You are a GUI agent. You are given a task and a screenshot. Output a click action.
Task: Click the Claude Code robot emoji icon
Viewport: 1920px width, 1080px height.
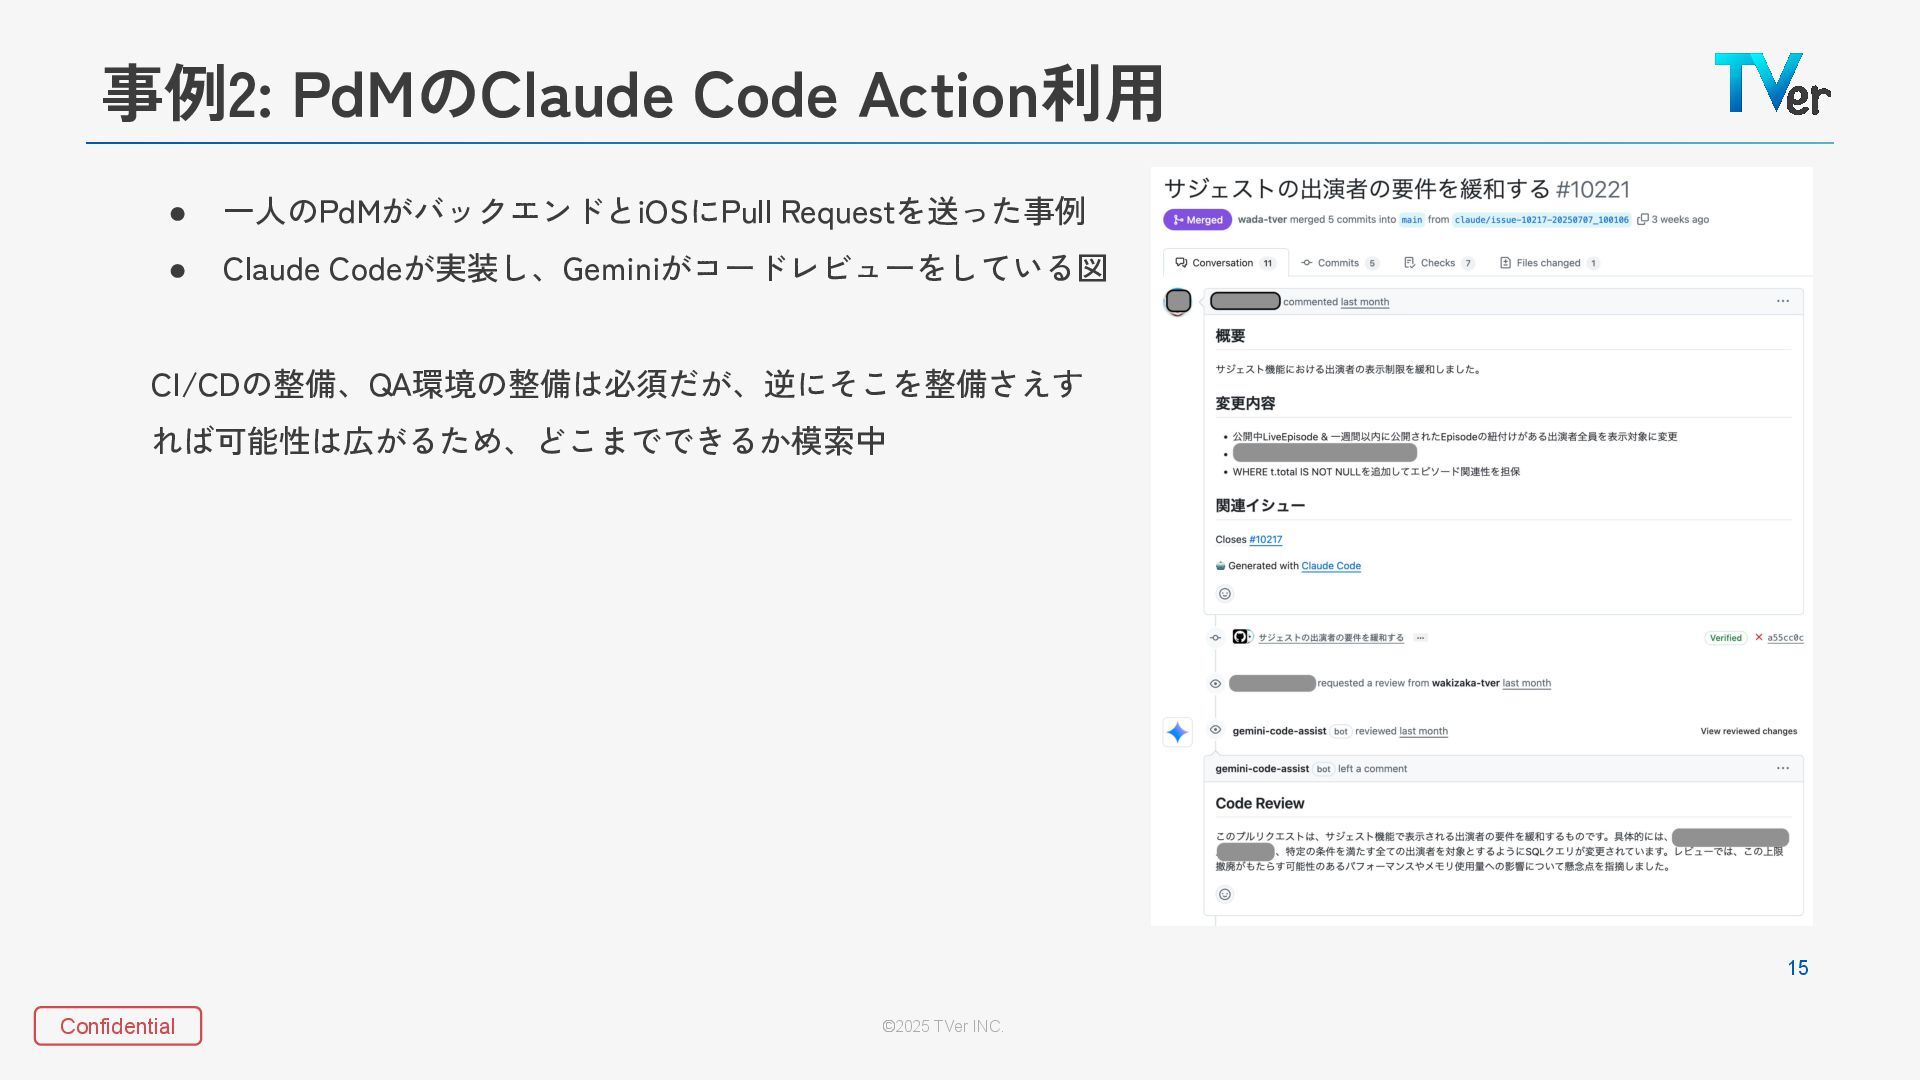click(x=1221, y=566)
